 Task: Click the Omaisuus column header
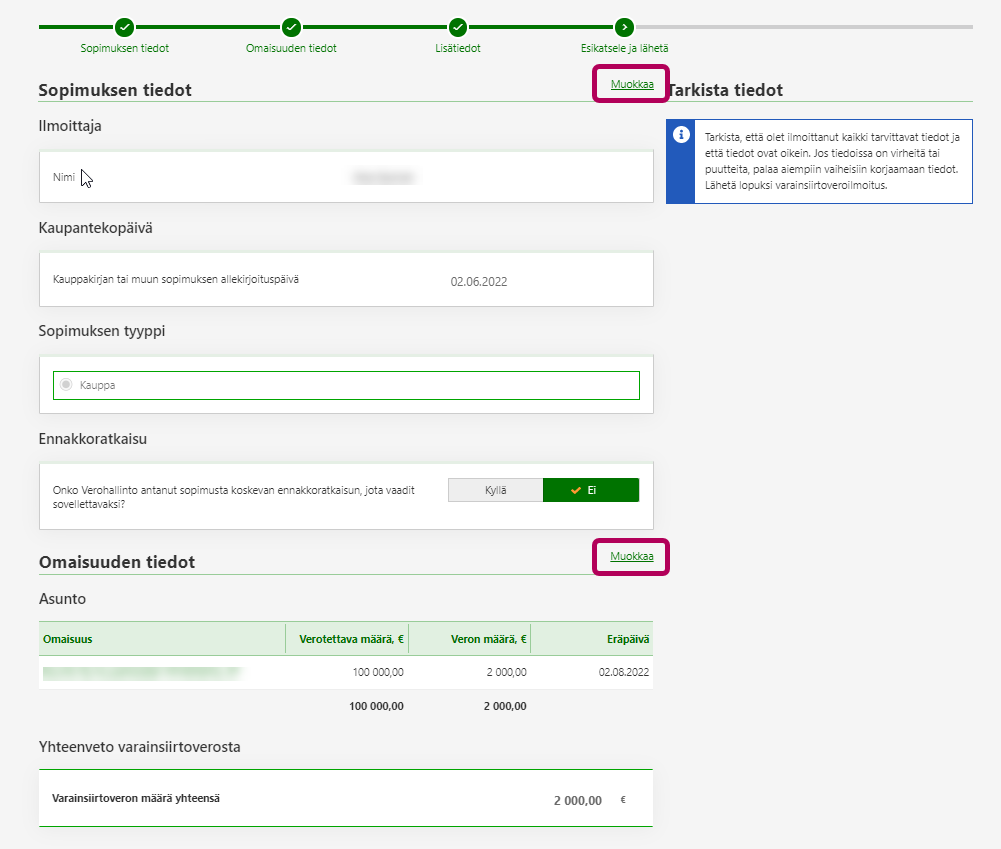(68, 639)
